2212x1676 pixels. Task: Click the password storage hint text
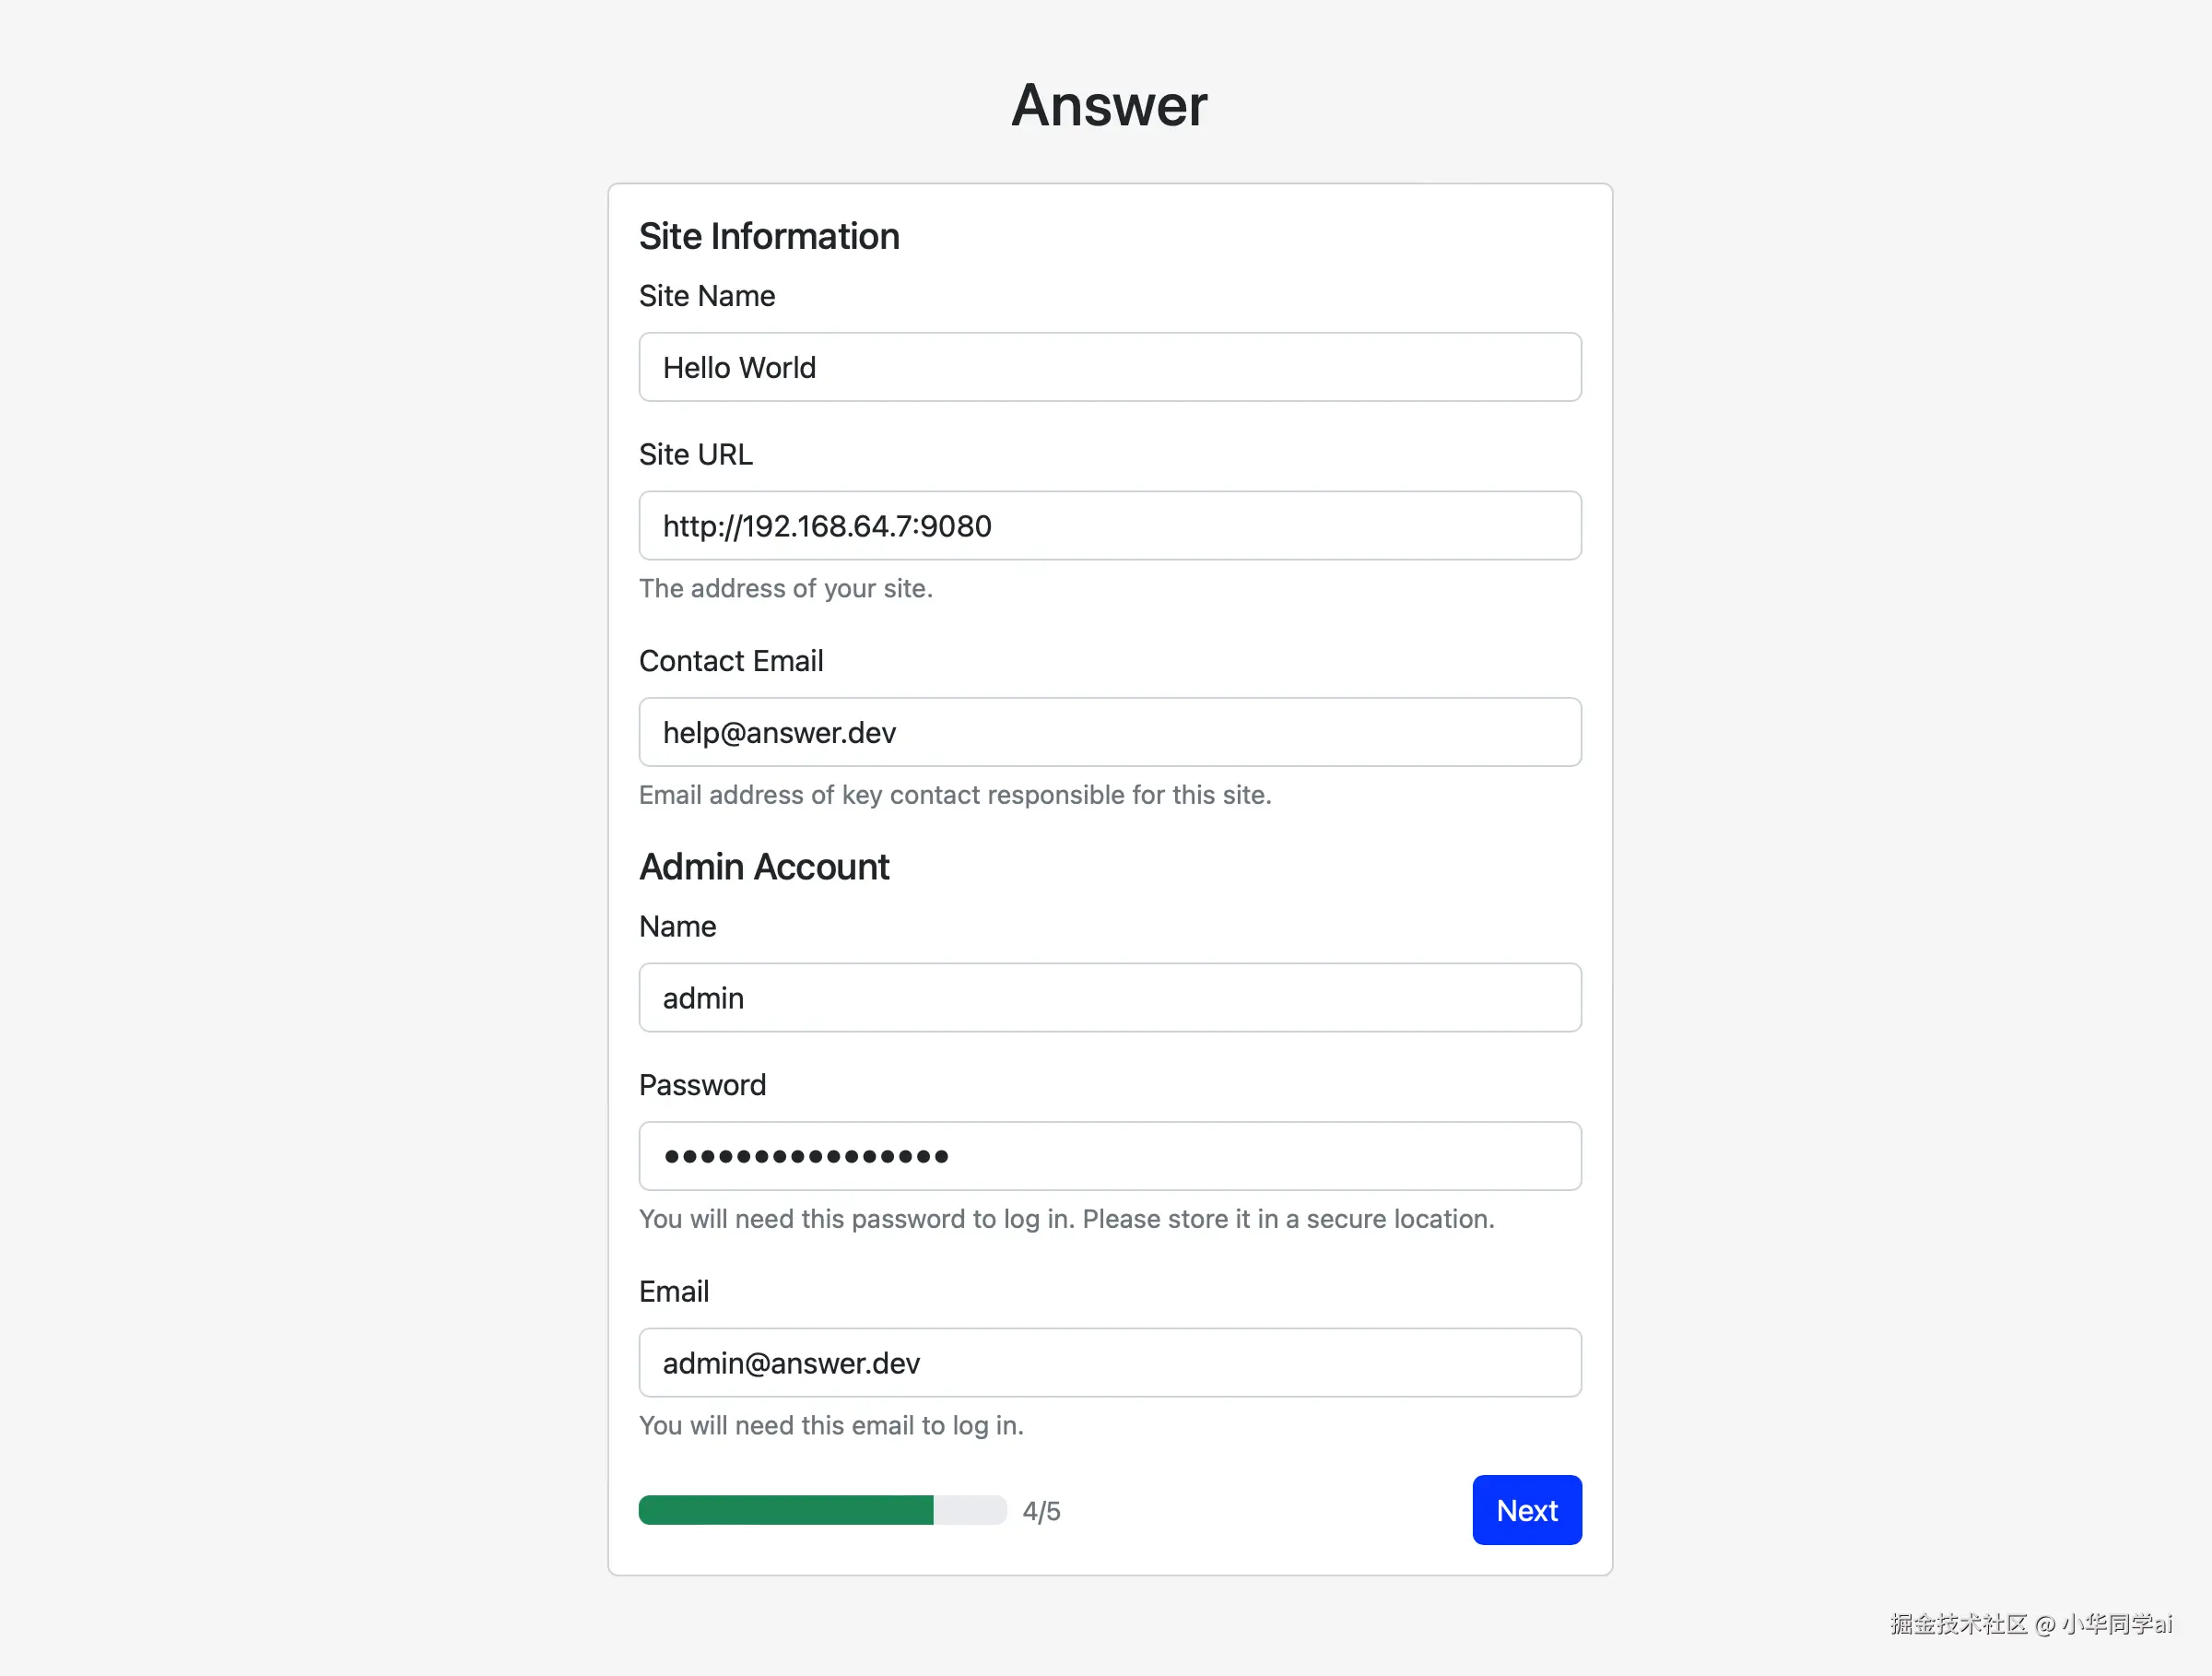click(1066, 1219)
